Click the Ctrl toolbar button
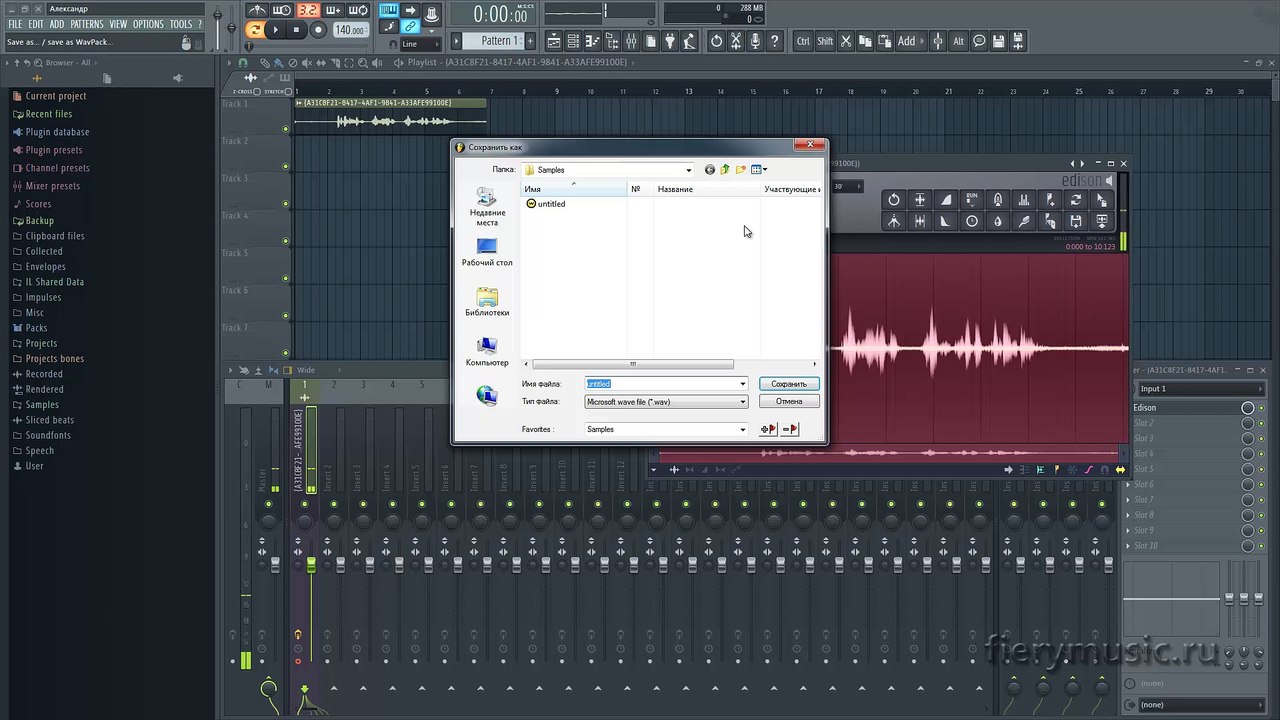 803,41
